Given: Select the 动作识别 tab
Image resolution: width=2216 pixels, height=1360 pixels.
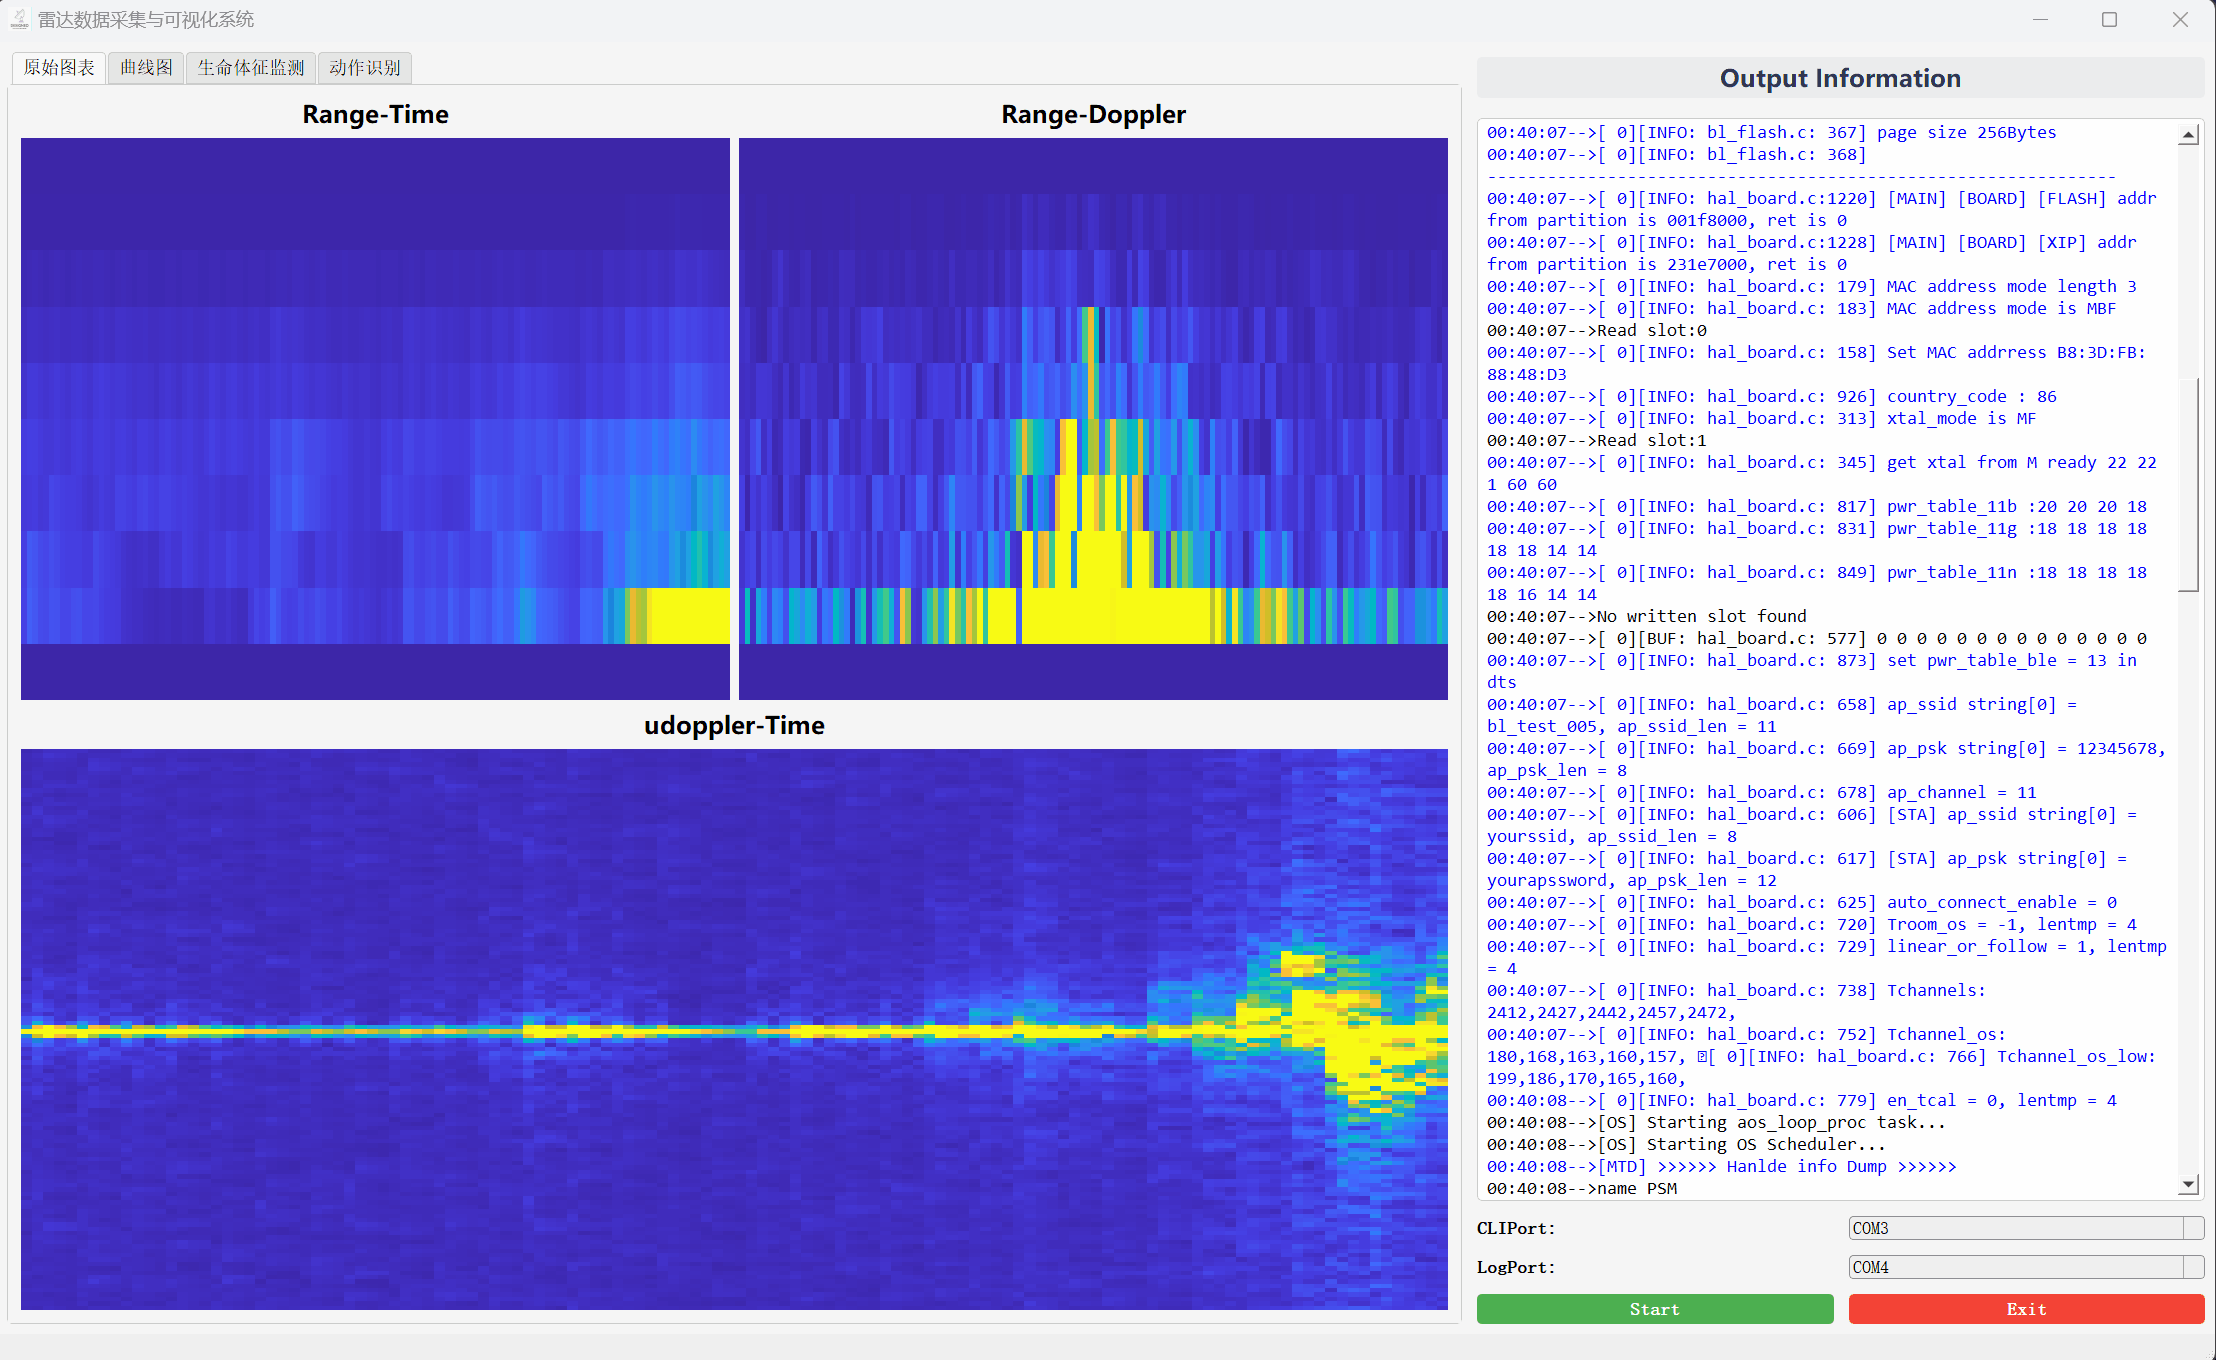Looking at the screenshot, I should click(x=364, y=67).
